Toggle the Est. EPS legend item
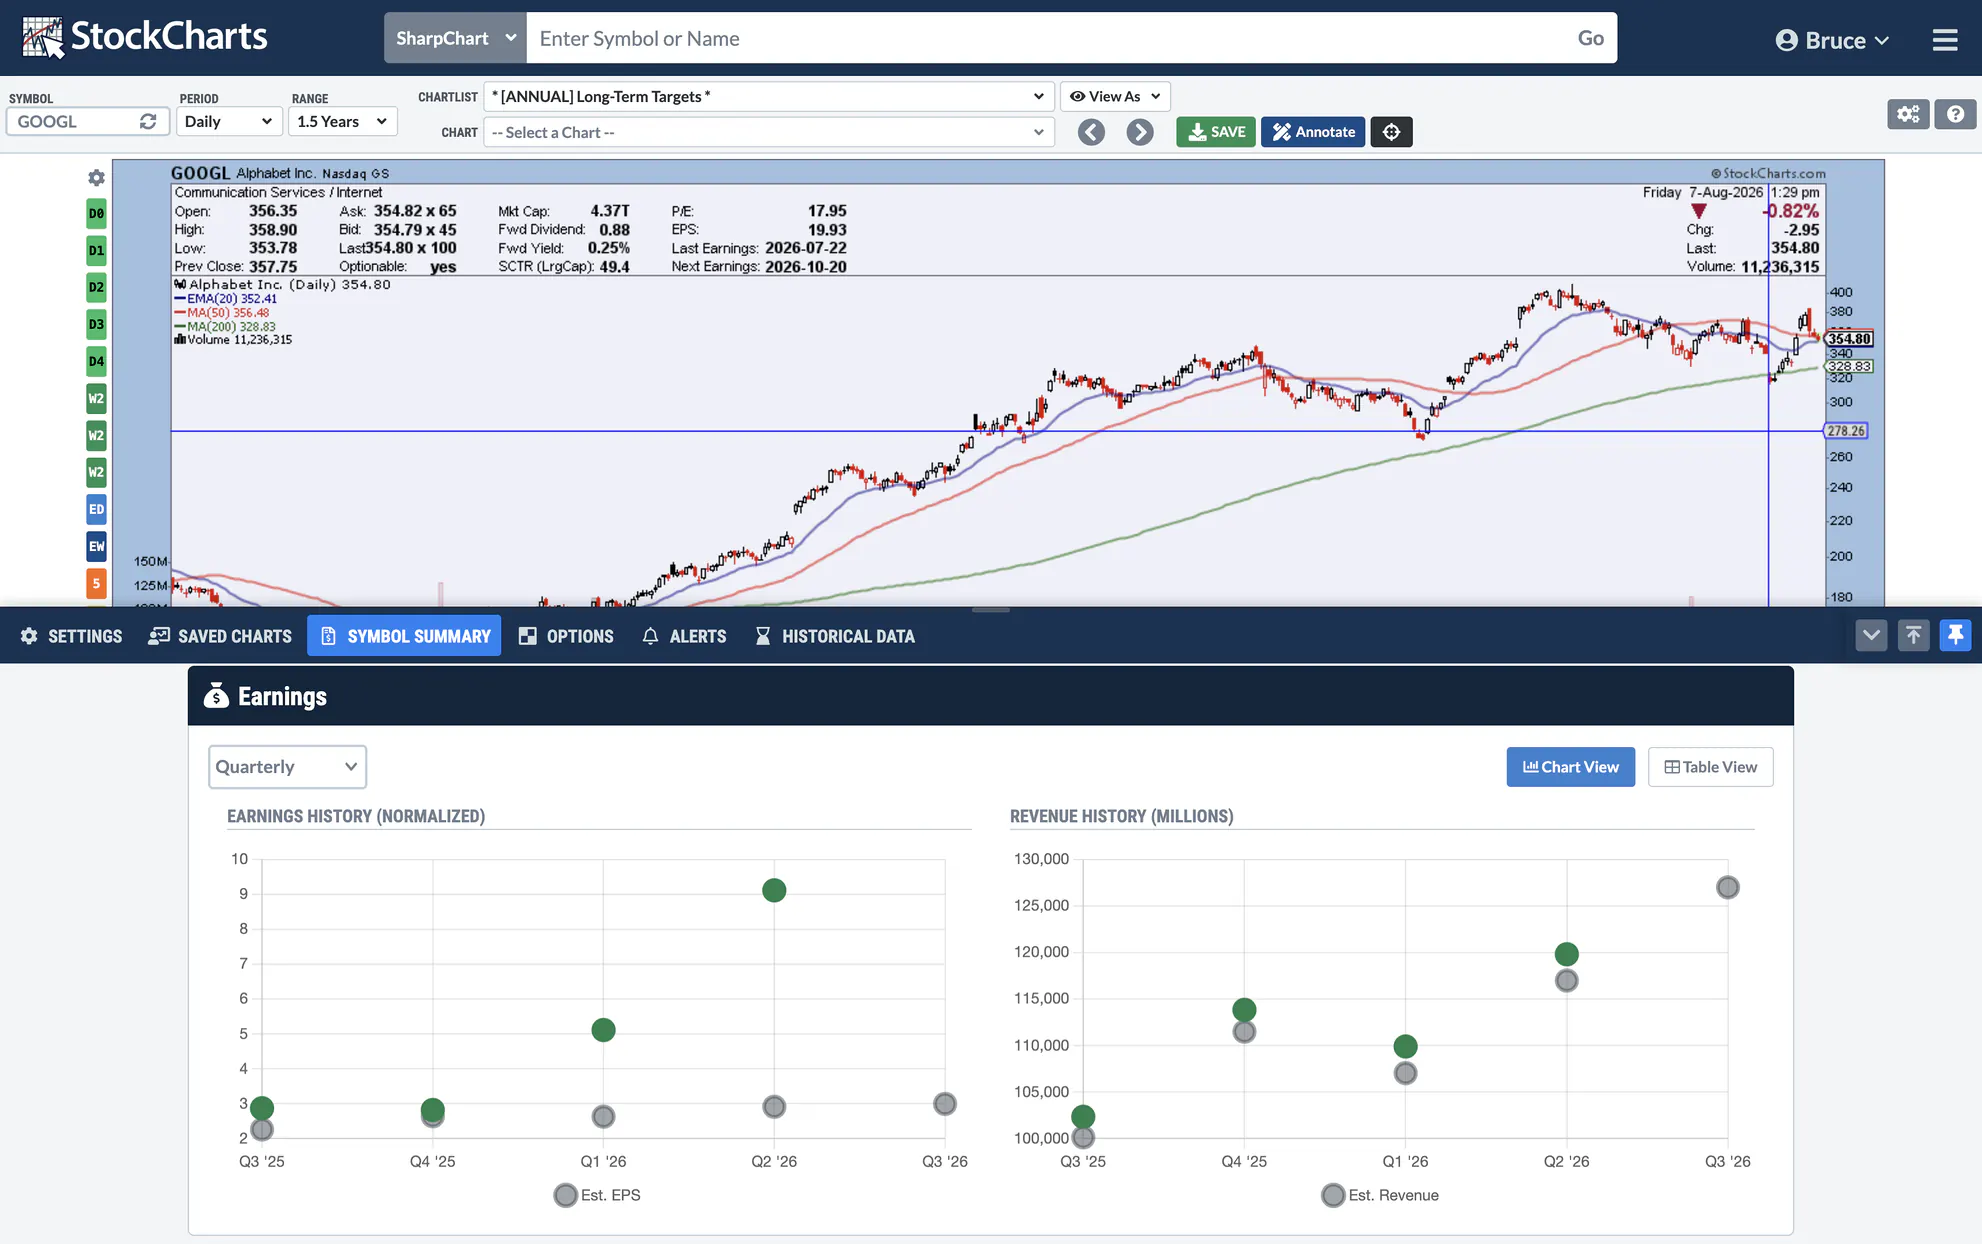Screen dimensions: 1982x1244 pos(597,1195)
